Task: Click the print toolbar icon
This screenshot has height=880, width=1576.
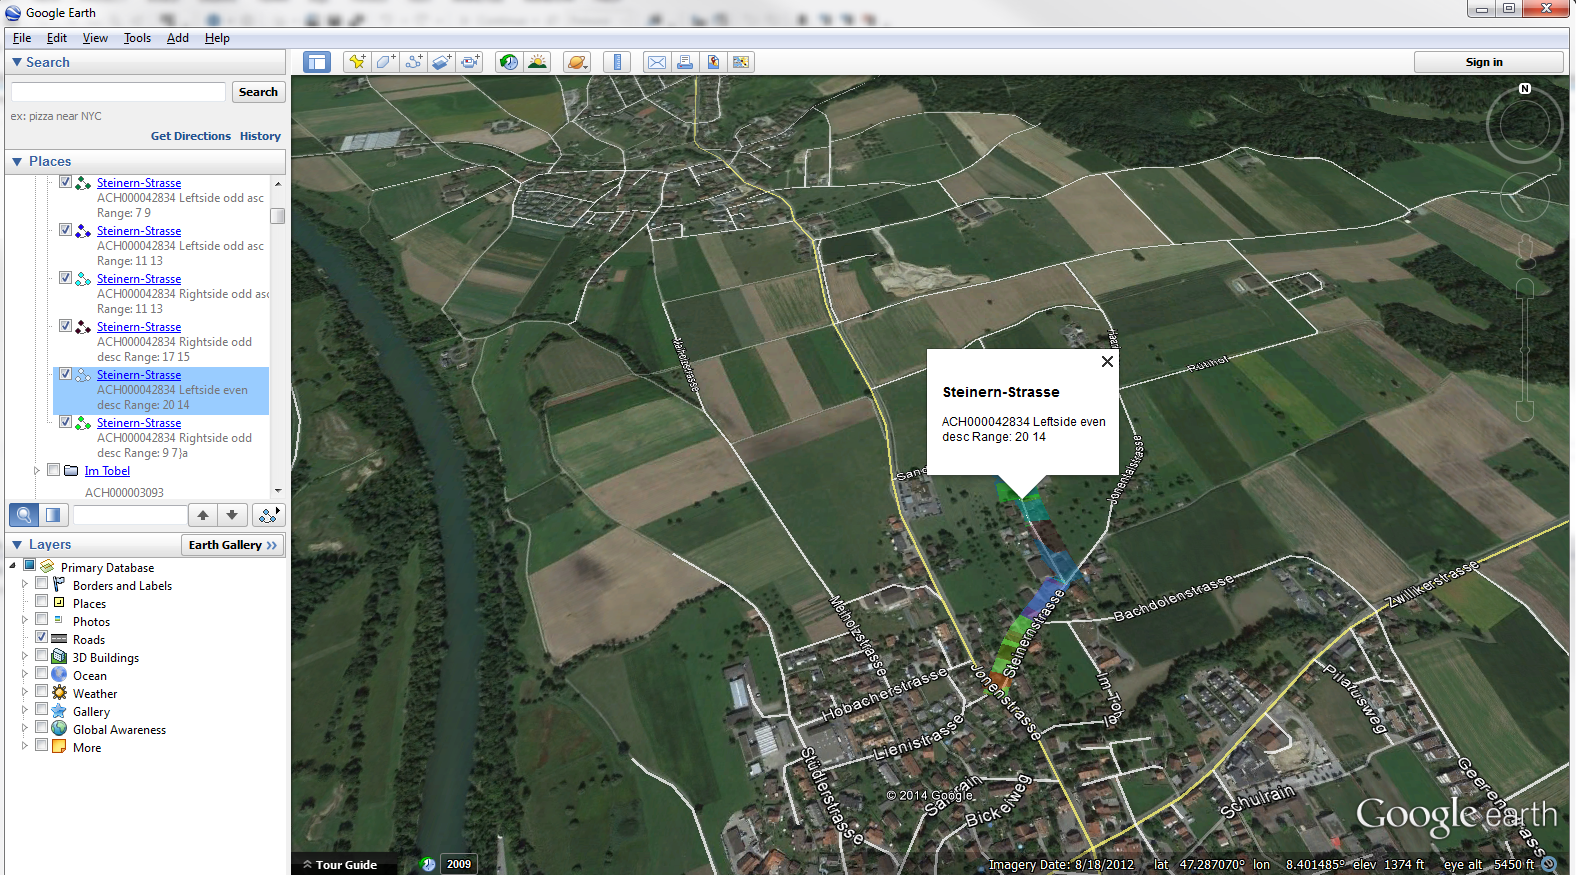Action: pyautogui.click(x=685, y=62)
